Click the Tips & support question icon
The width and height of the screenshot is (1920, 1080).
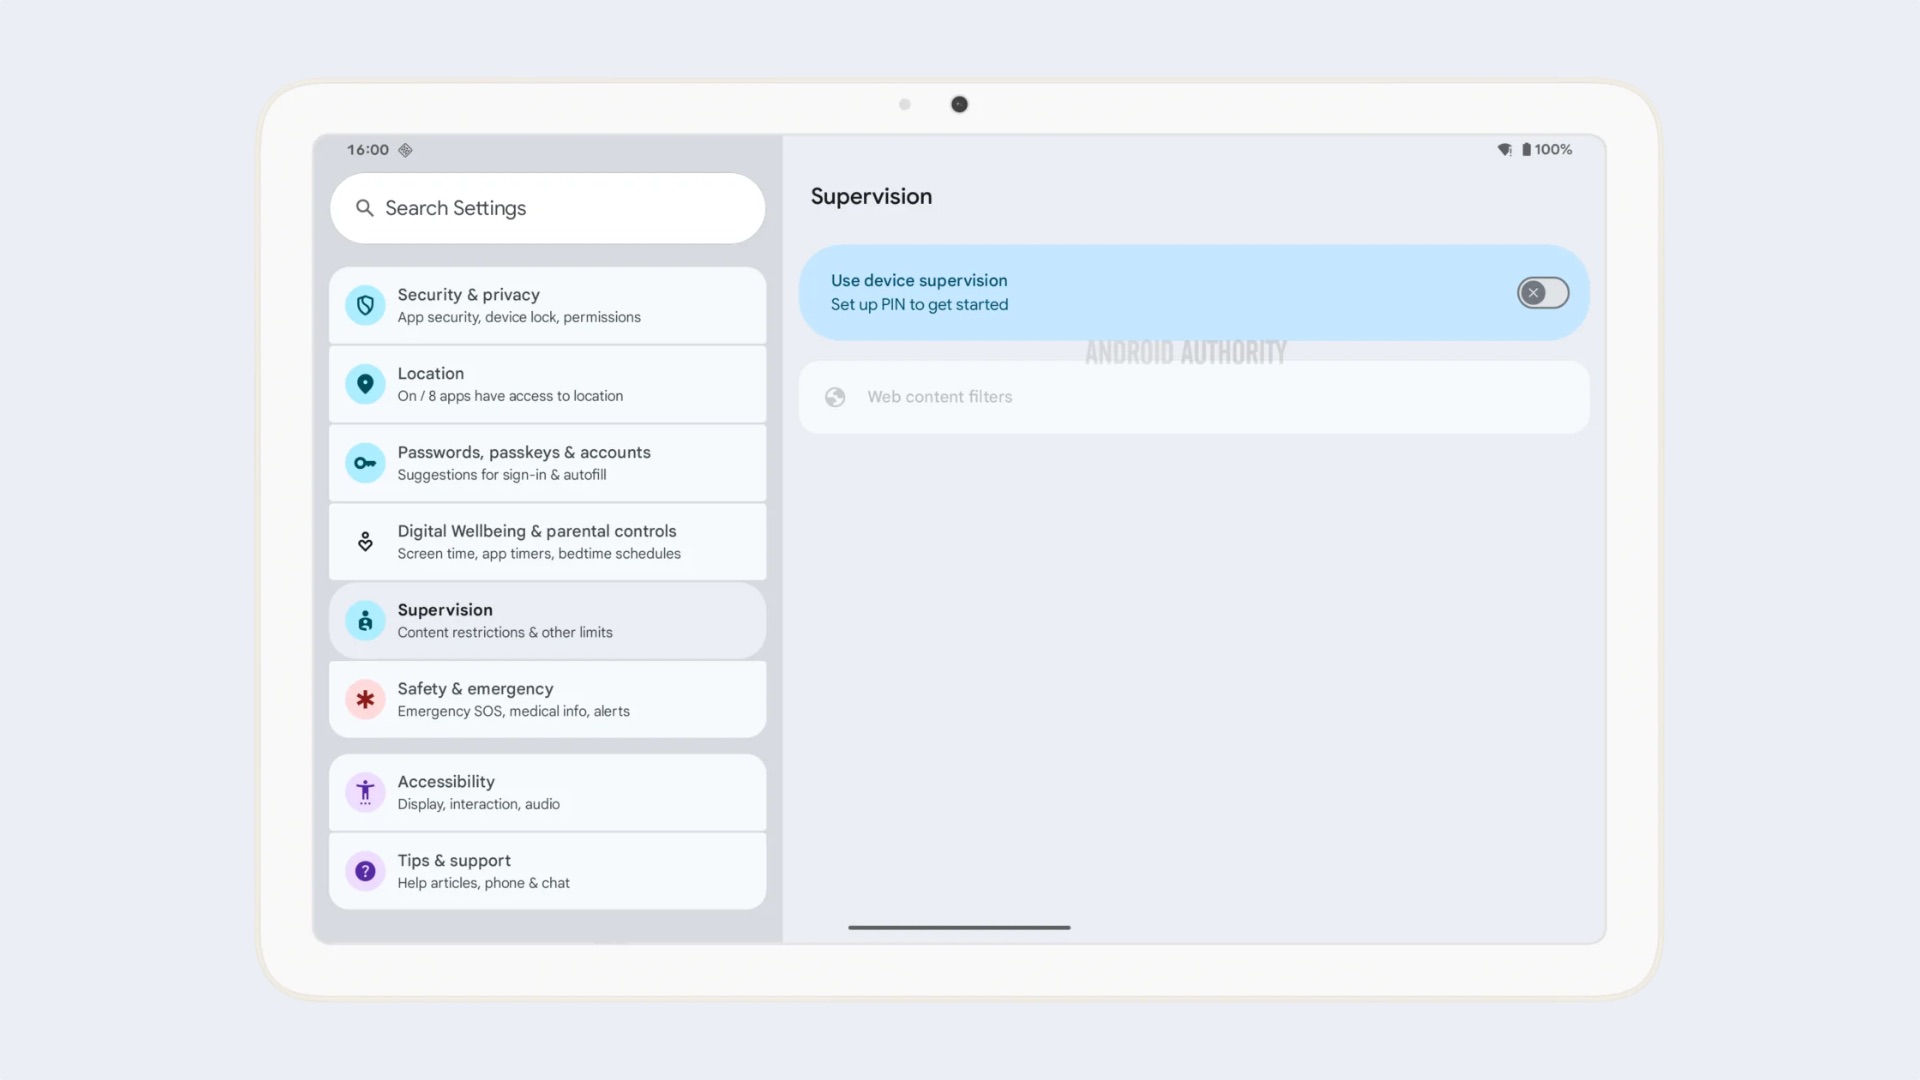(x=365, y=871)
